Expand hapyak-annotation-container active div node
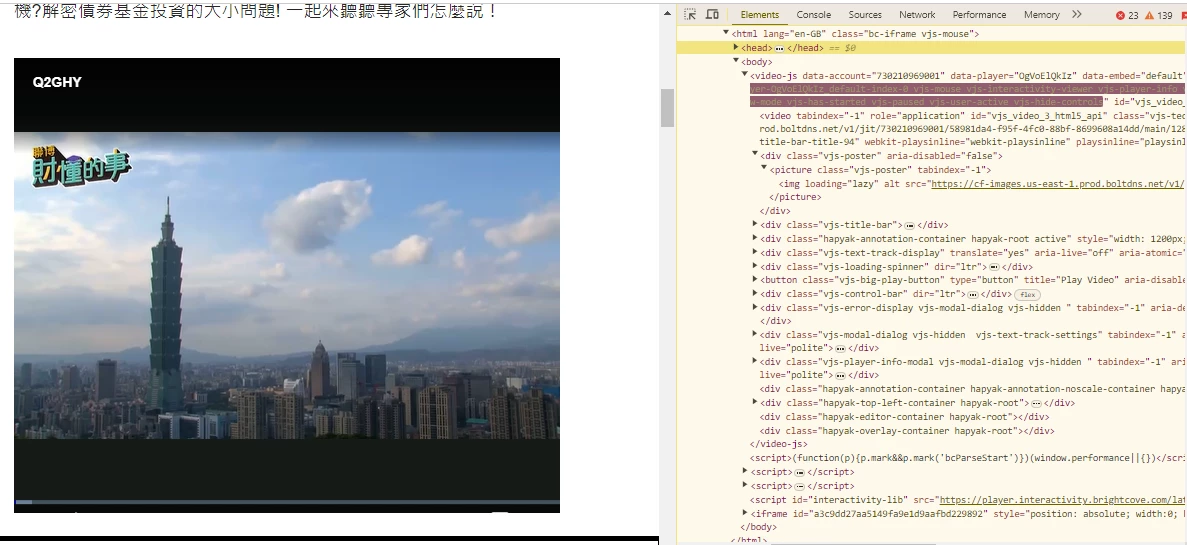The image size is (1187, 545). pyautogui.click(x=755, y=238)
